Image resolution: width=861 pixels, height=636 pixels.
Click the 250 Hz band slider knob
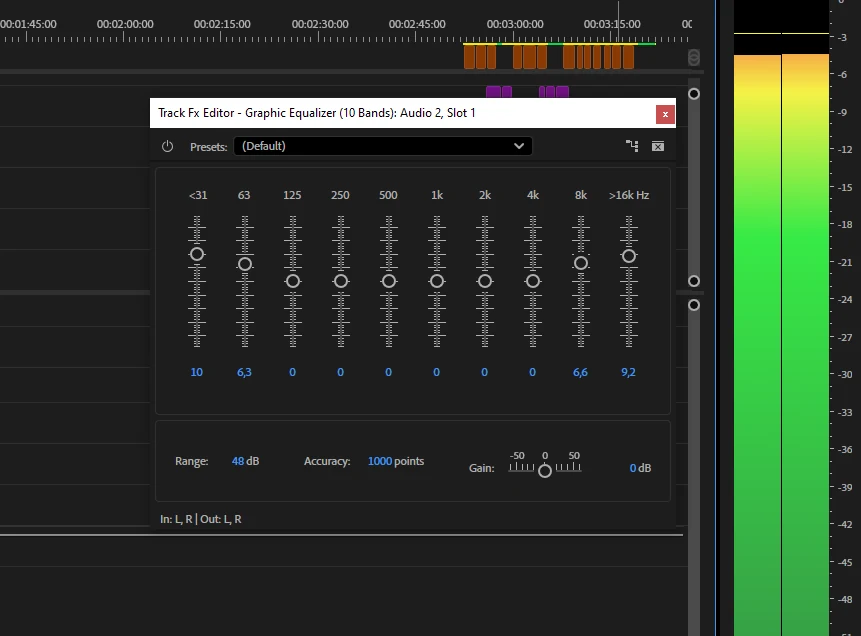pos(341,281)
